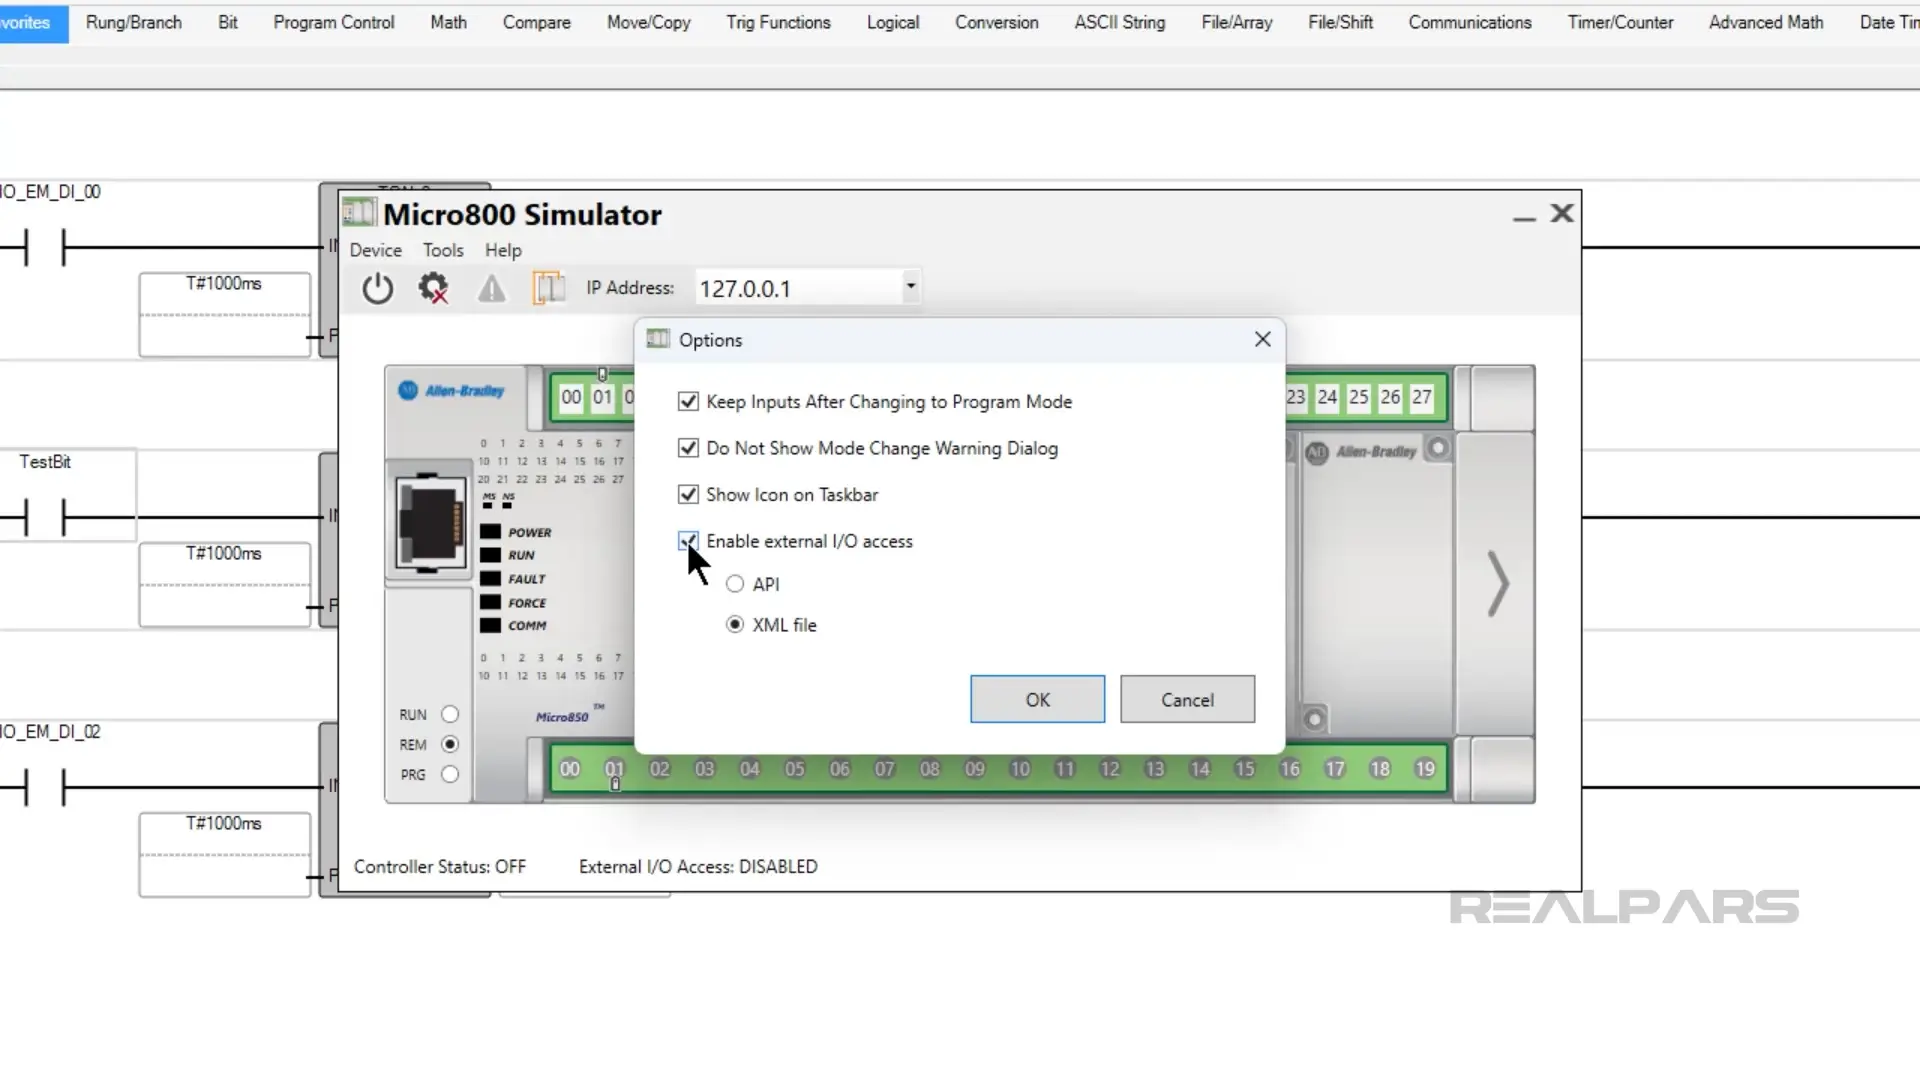Open the Help menu
This screenshot has width=1920, height=1080.
(503, 250)
